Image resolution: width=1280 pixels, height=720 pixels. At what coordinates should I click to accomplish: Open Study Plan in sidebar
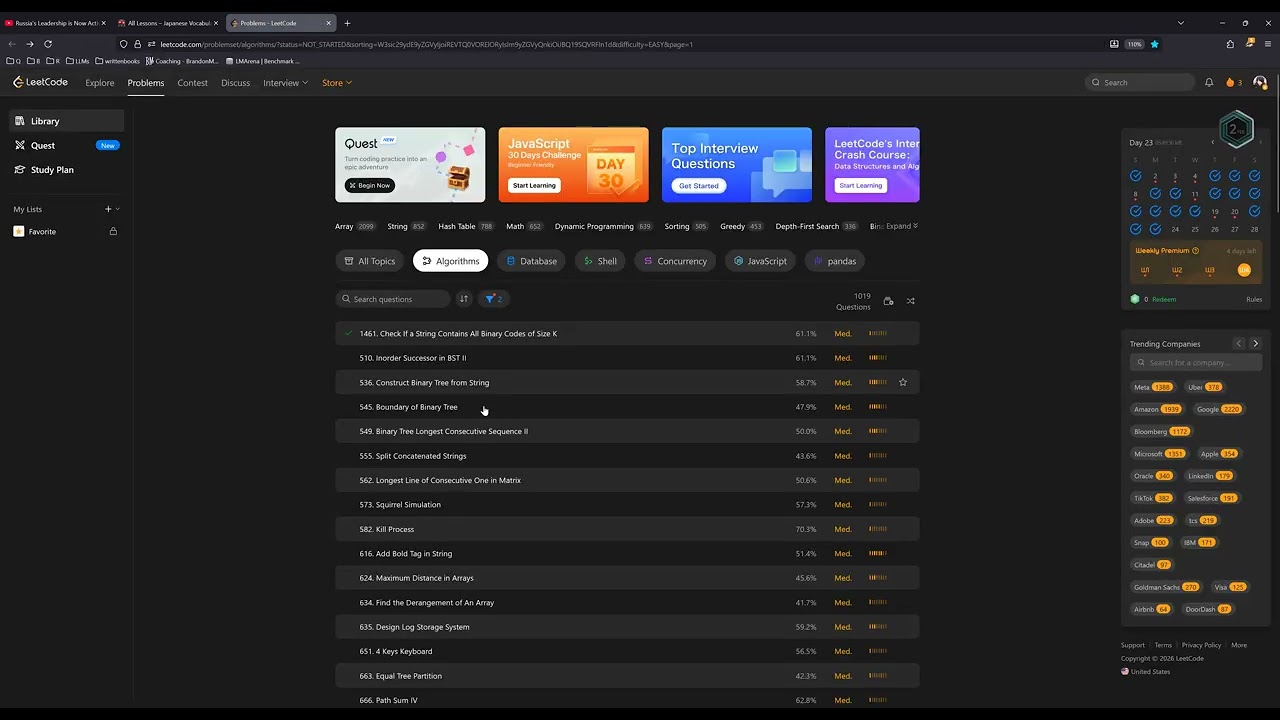coord(67,170)
